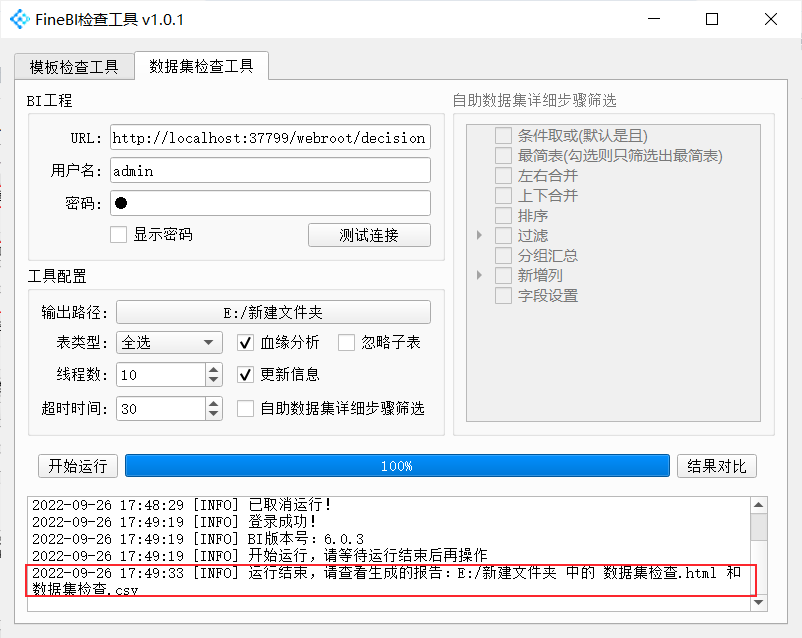Focus the 用户名 field containing admin
The width and height of the screenshot is (802, 638).
coord(270,170)
